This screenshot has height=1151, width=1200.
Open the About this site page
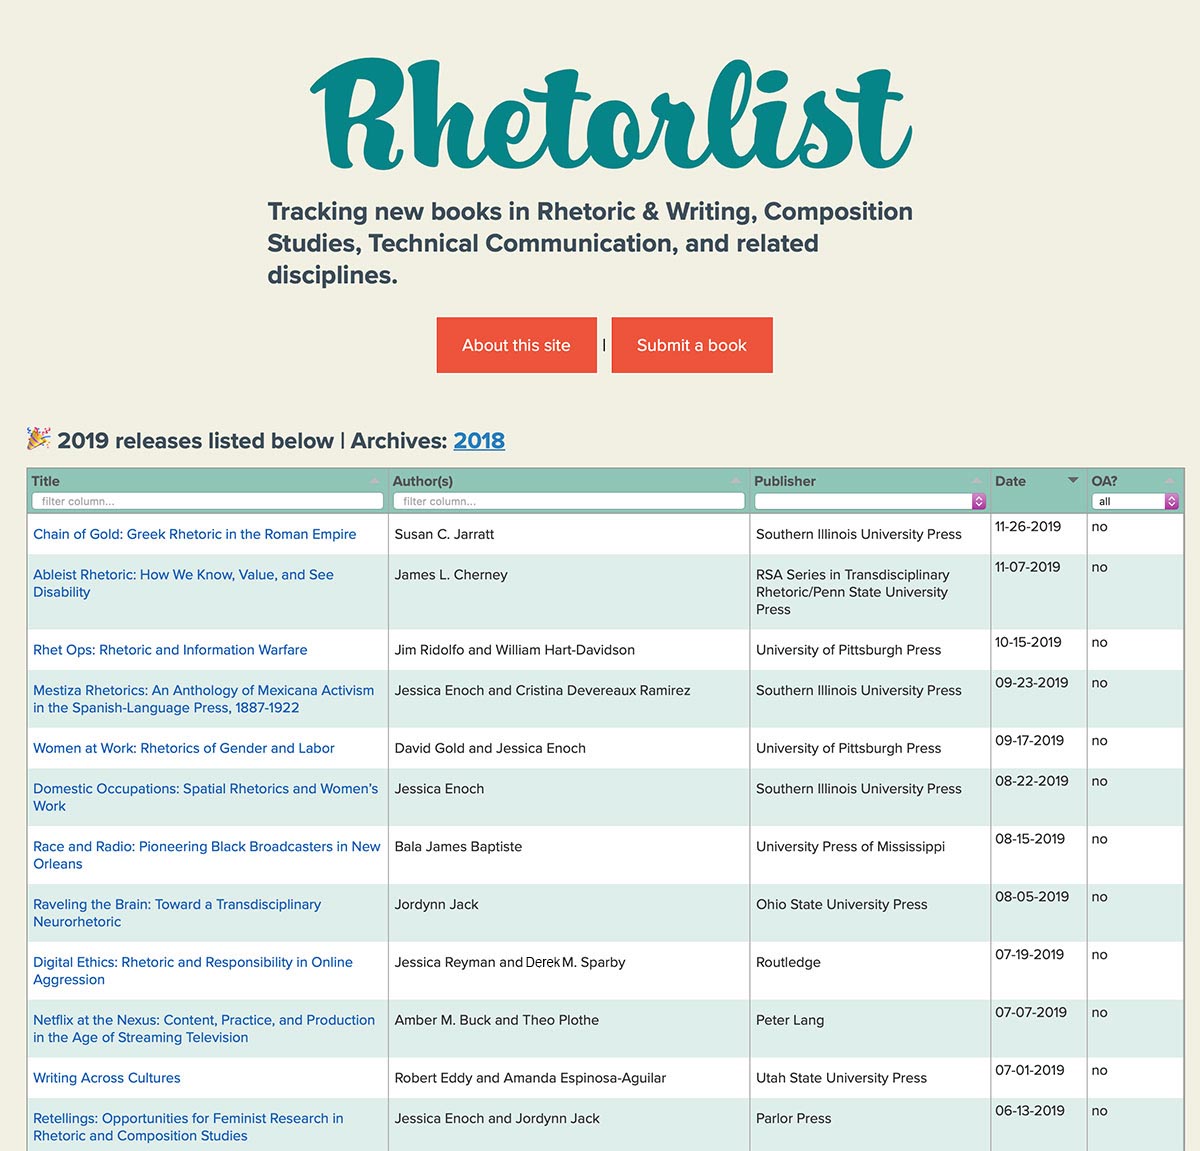coord(516,345)
